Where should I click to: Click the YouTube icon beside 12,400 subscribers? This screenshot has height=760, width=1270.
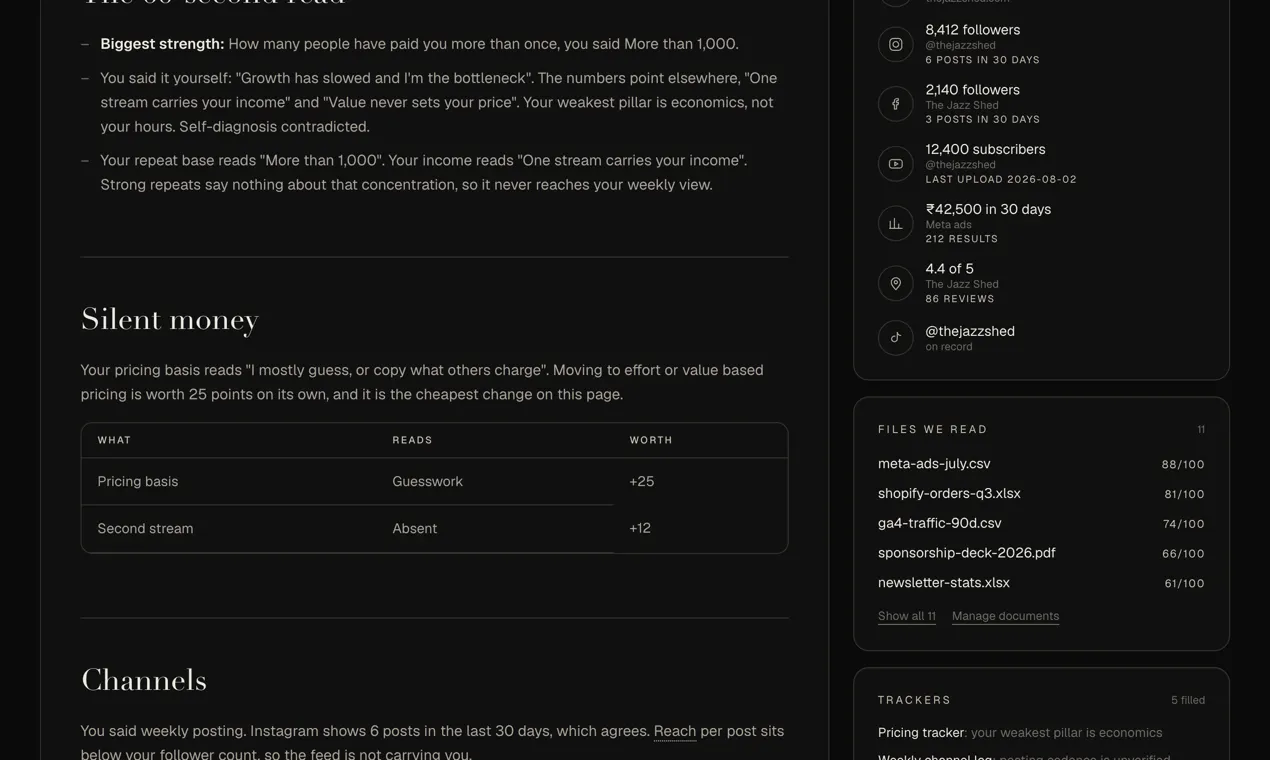click(x=895, y=164)
